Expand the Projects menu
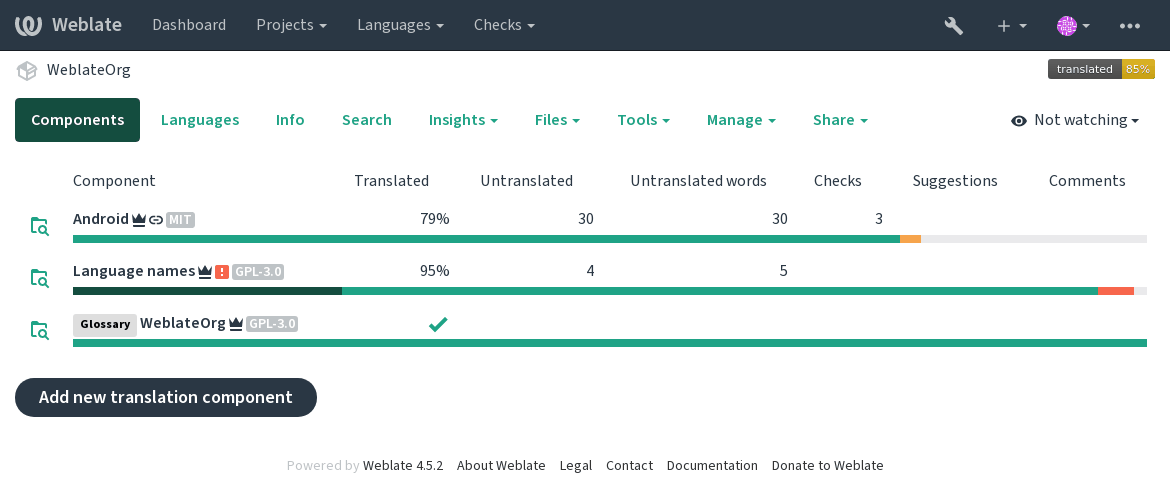The image size is (1170, 503). (292, 25)
